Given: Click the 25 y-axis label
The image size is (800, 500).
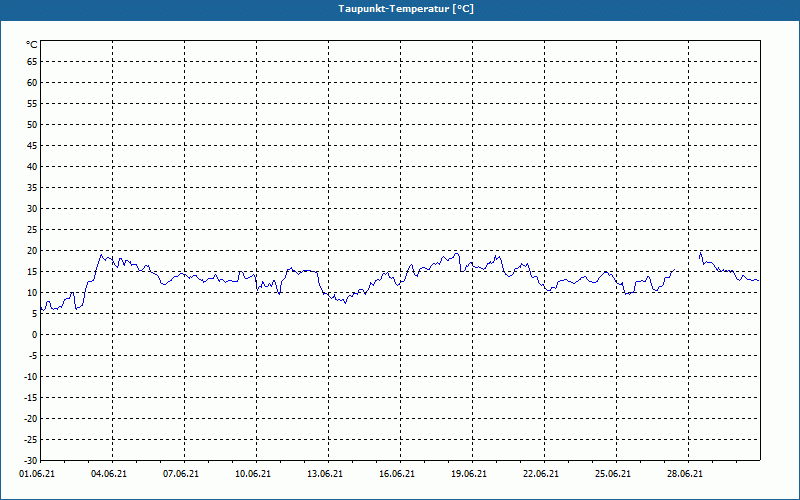Looking at the screenshot, I should 32,230.
